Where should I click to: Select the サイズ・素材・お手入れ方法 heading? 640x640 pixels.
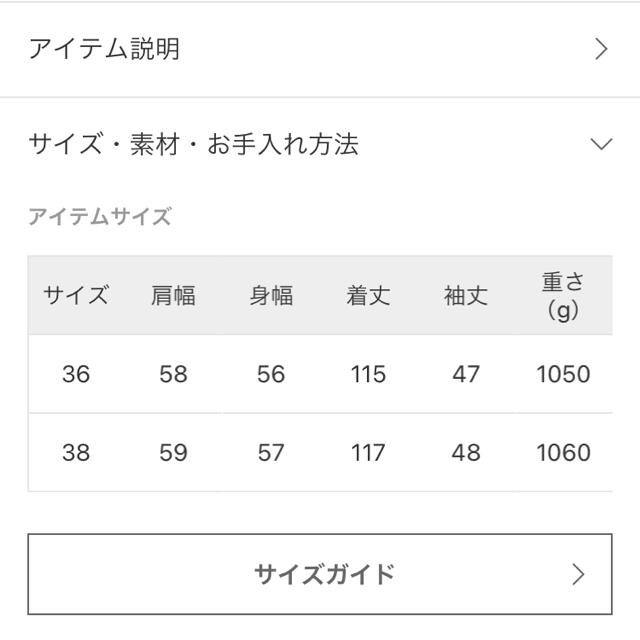[193, 144]
